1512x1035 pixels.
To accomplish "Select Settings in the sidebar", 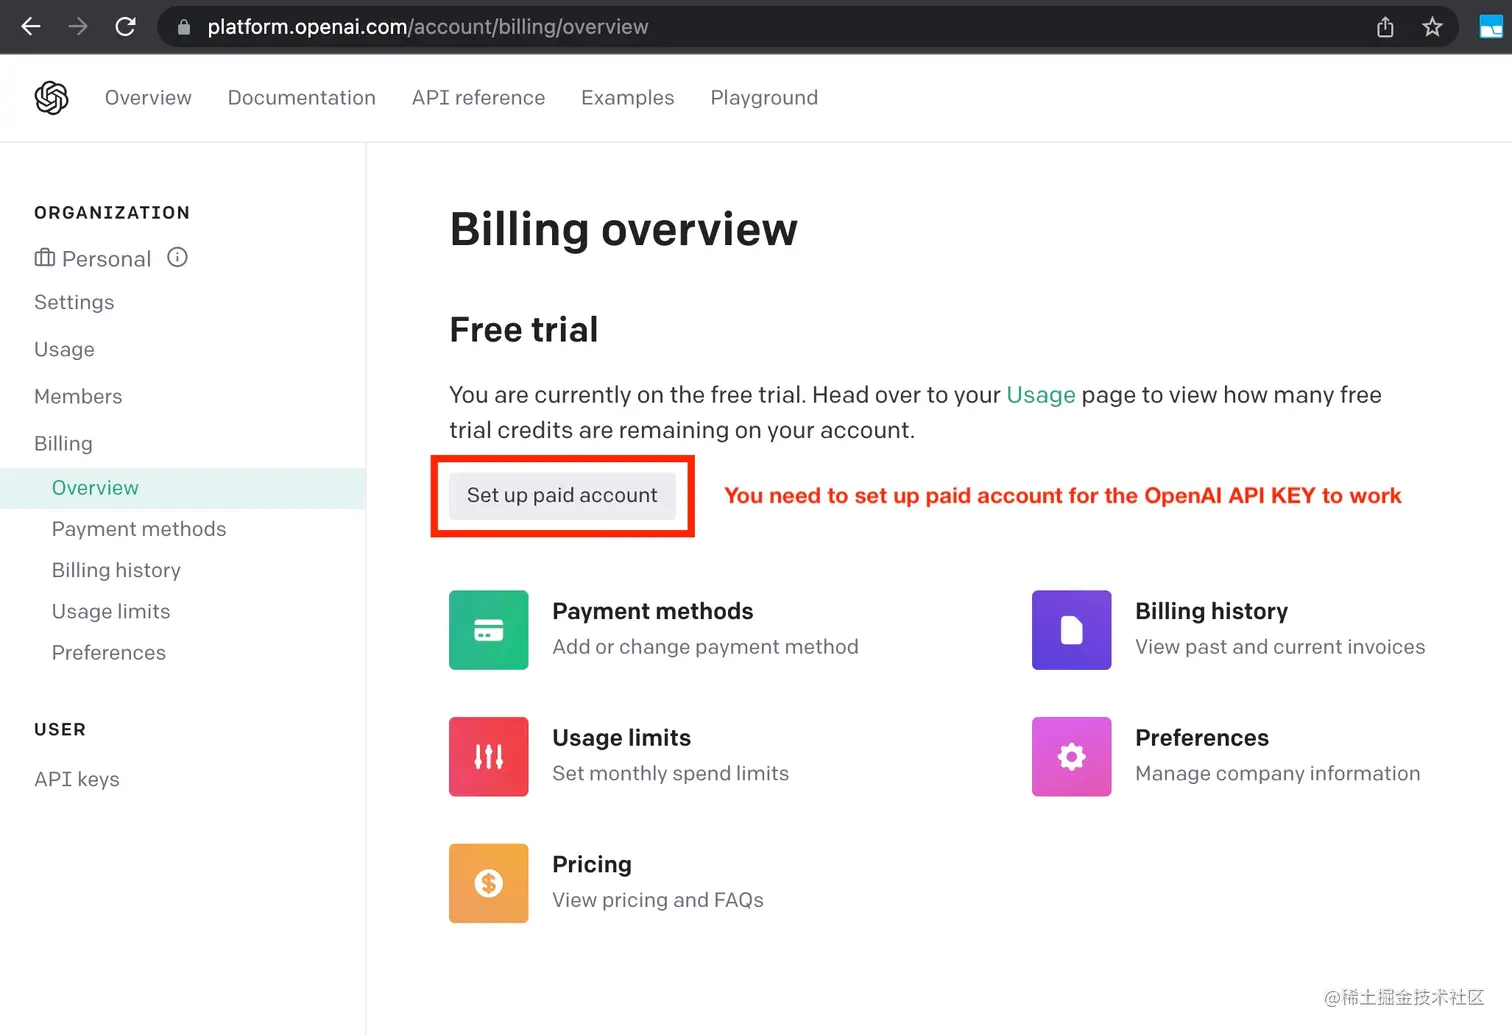I will [x=74, y=302].
